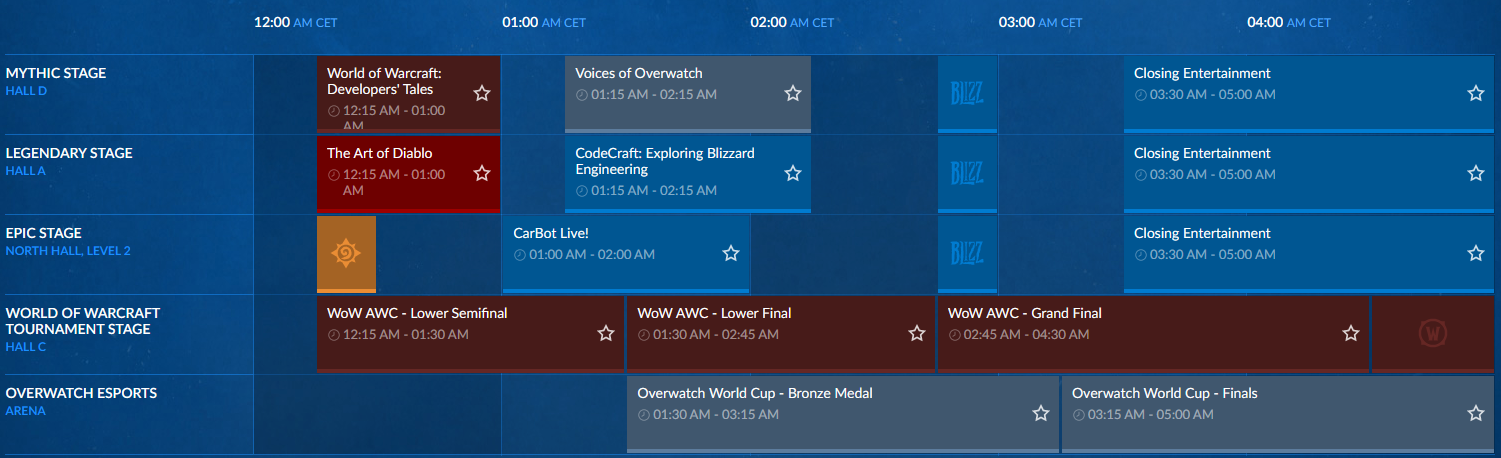Viewport: 1501px width, 458px height.
Task: Star the World of Warcraft: Developers' Tales session
Action: click(482, 93)
